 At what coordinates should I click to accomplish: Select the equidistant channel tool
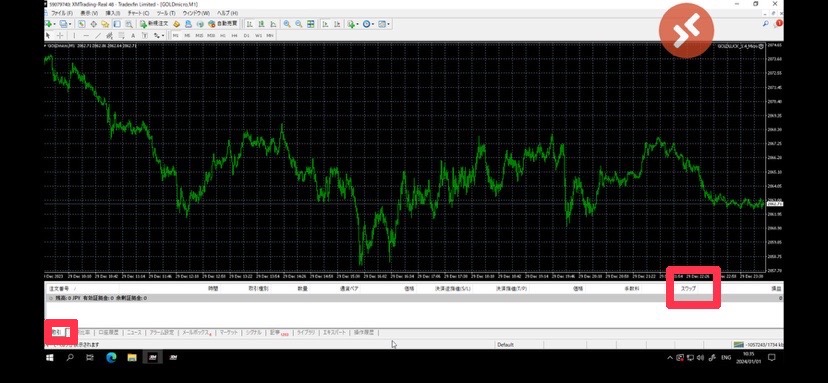(x=109, y=35)
